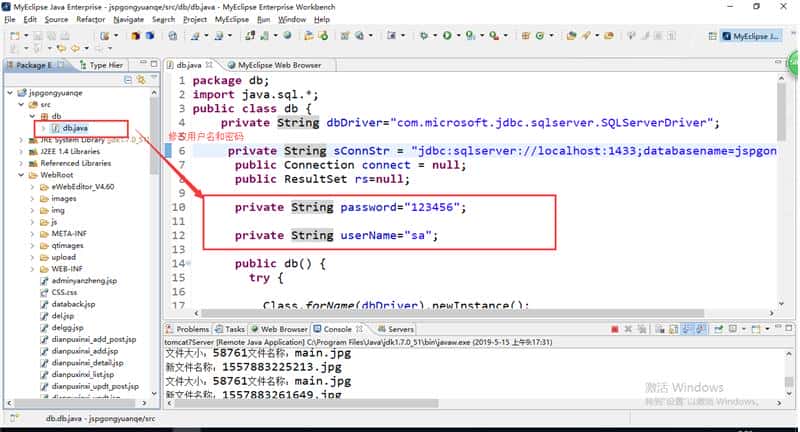This screenshot has height=432, width=800.
Task: Select dianpuxinxi_add_post.jsp in the tree
Action: pos(88,339)
